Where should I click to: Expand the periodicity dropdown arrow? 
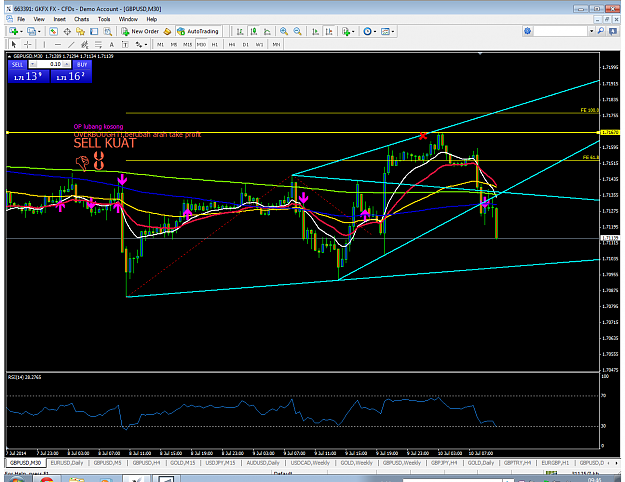[x=375, y=31]
